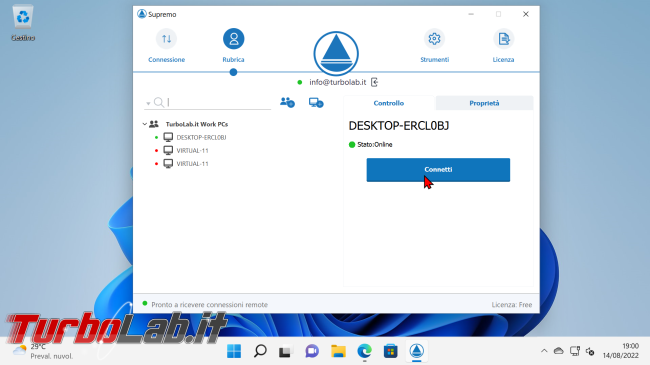Click the Supremo sailboat logo
This screenshot has width=650, height=365.
(336, 54)
